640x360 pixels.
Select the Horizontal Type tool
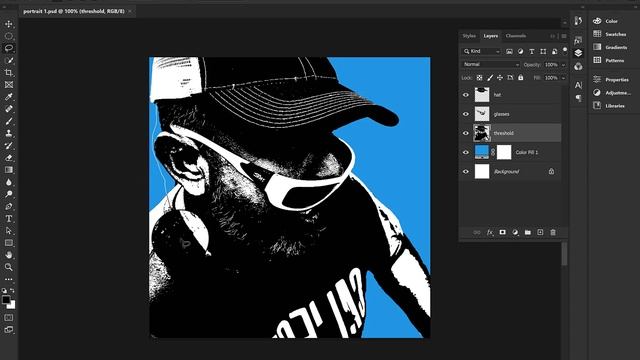click(9, 219)
